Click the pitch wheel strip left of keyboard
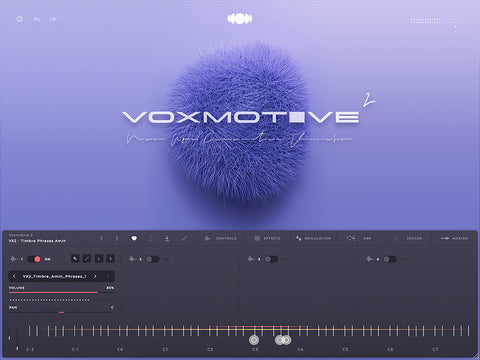The image size is (480, 360). click(9, 338)
